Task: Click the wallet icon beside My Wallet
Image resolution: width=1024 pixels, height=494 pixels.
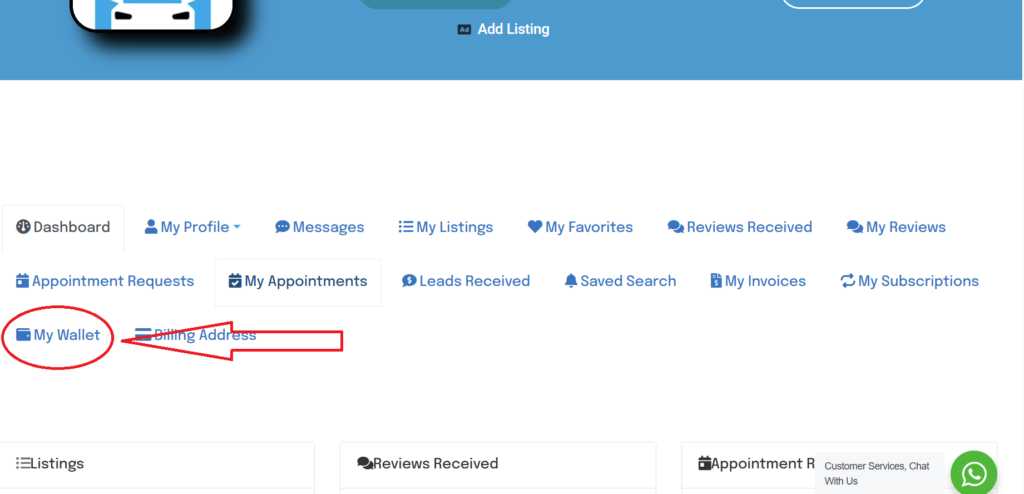Action: (x=23, y=335)
